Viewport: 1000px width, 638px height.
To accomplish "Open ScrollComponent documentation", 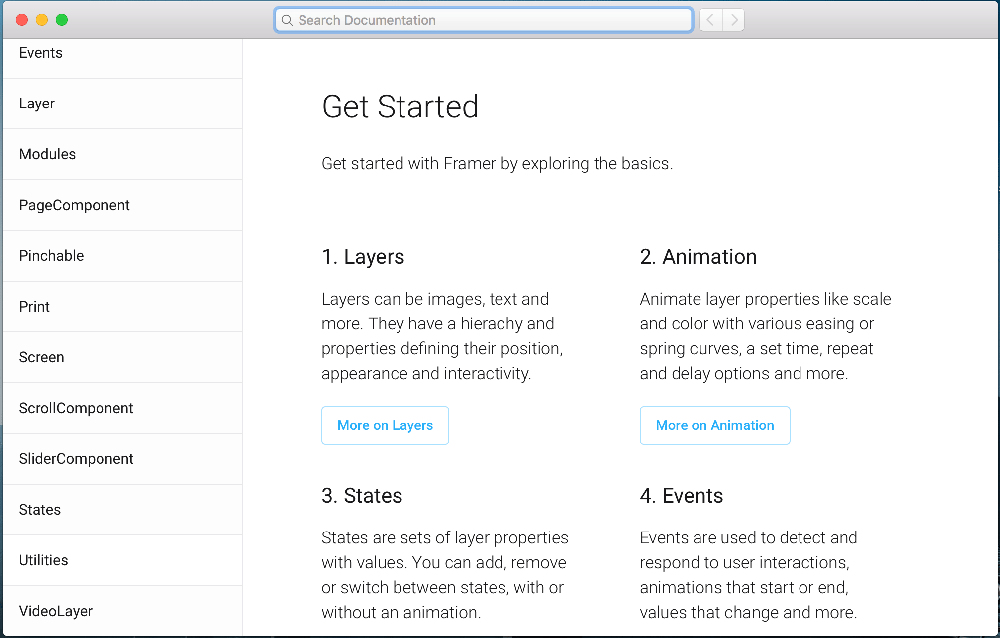I will pos(76,408).
